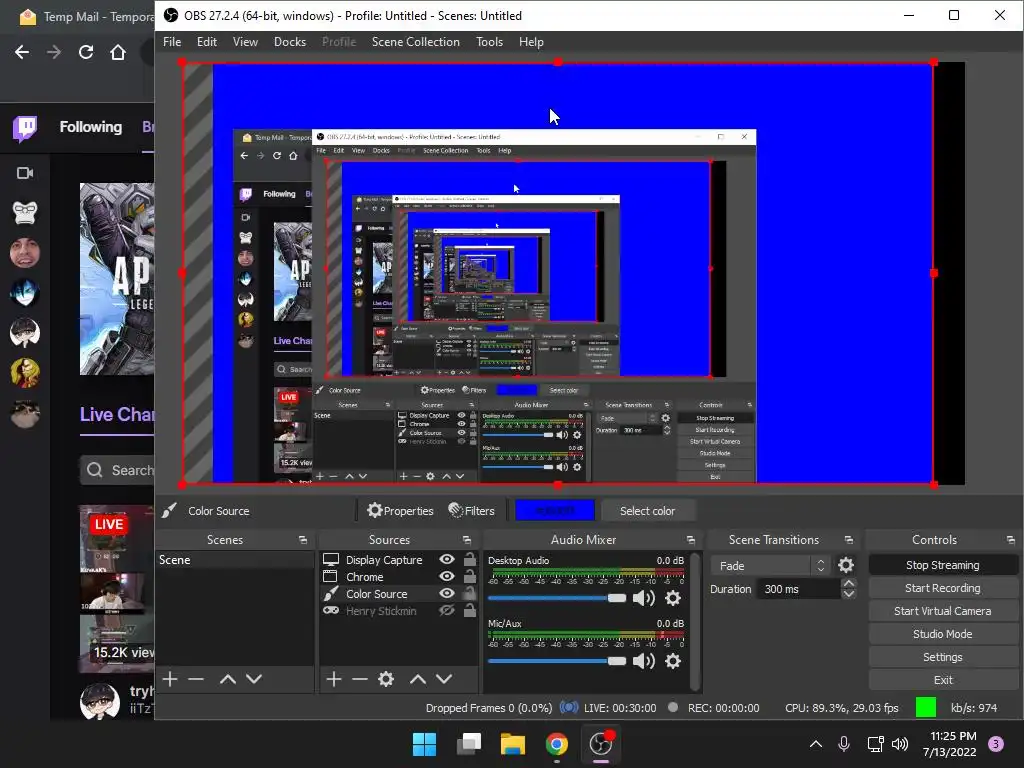Pop out the Scenes dock

[x=303, y=540]
